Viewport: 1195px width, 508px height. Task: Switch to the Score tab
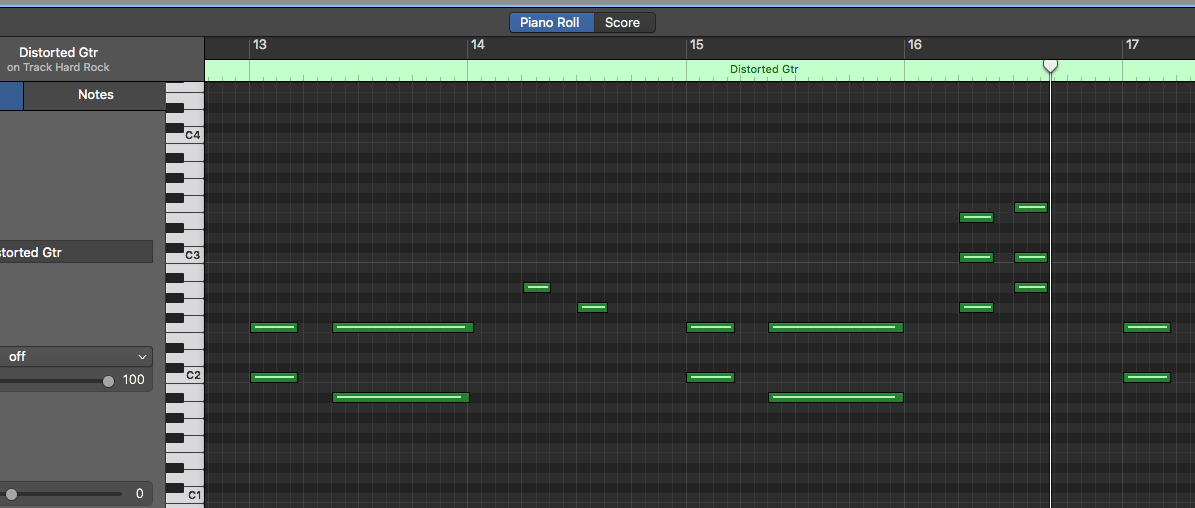pyautogui.click(x=622, y=23)
